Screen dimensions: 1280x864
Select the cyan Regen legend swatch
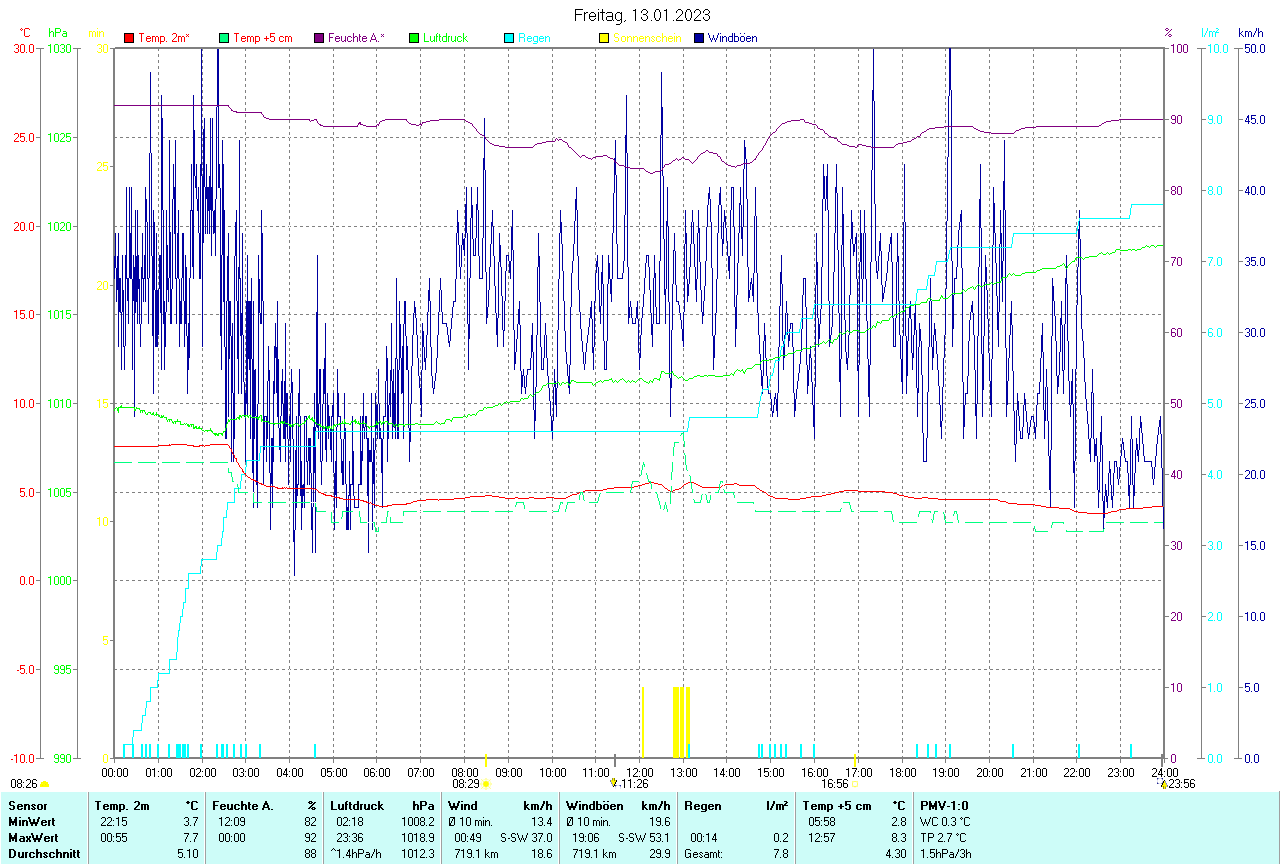pos(509,38)
